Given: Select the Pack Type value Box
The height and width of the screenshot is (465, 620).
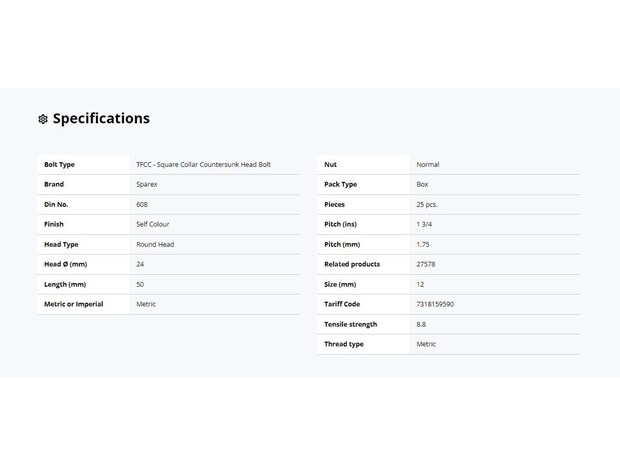Looking at the screenshot, I should pyautogui.click(x=422, y=184).
